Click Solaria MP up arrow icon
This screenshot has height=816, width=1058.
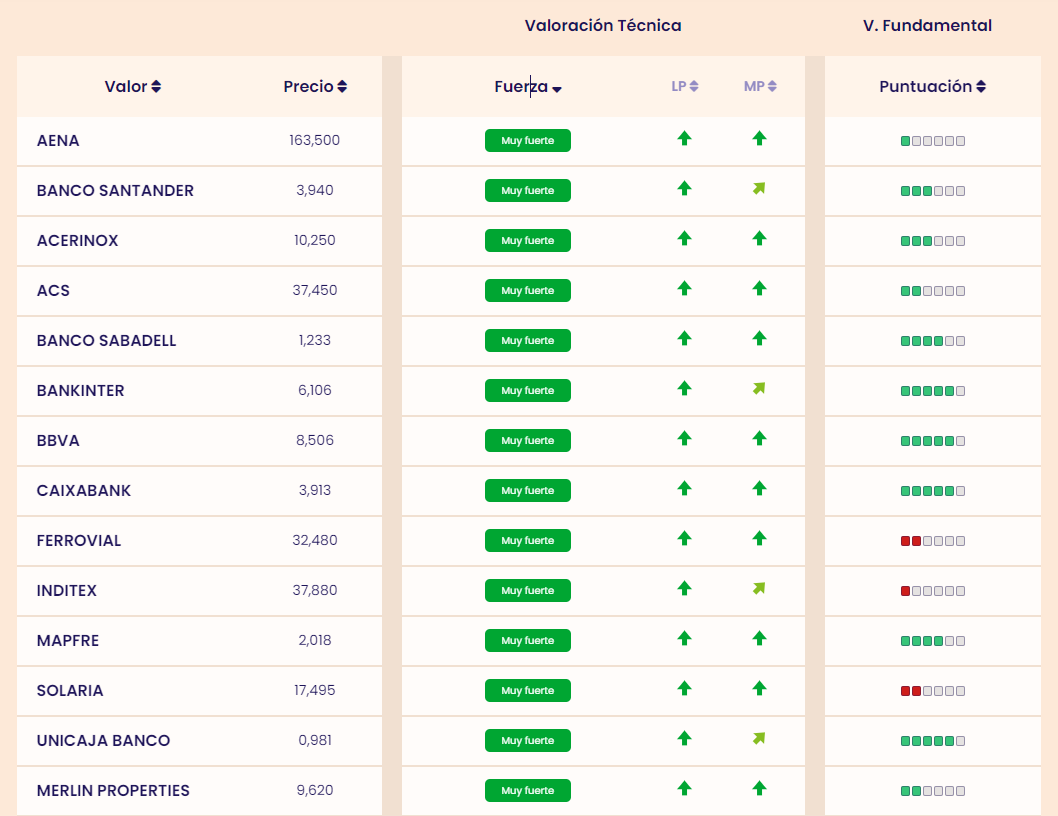(x=759, y=688)
